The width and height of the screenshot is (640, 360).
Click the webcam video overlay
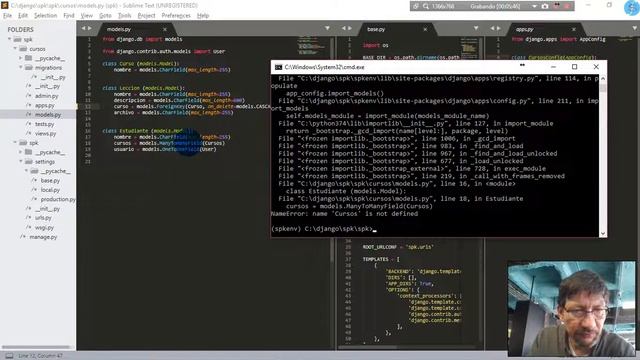[x=571, y=309]
